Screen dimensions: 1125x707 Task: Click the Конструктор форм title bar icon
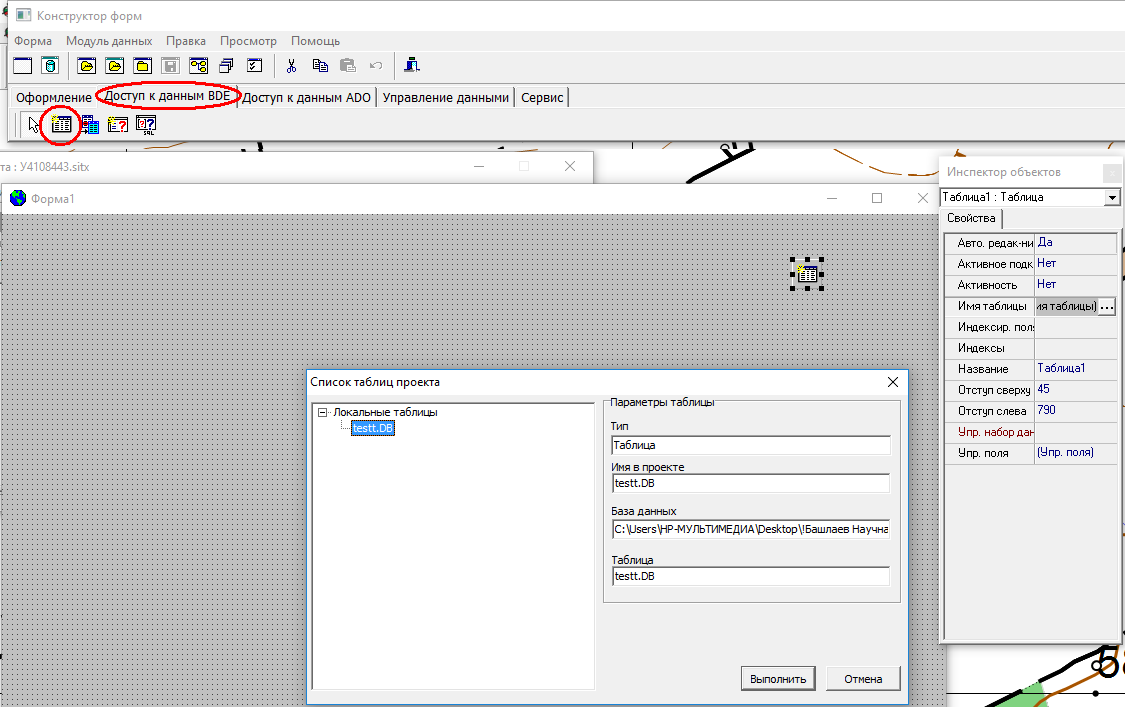pos(23,15)
